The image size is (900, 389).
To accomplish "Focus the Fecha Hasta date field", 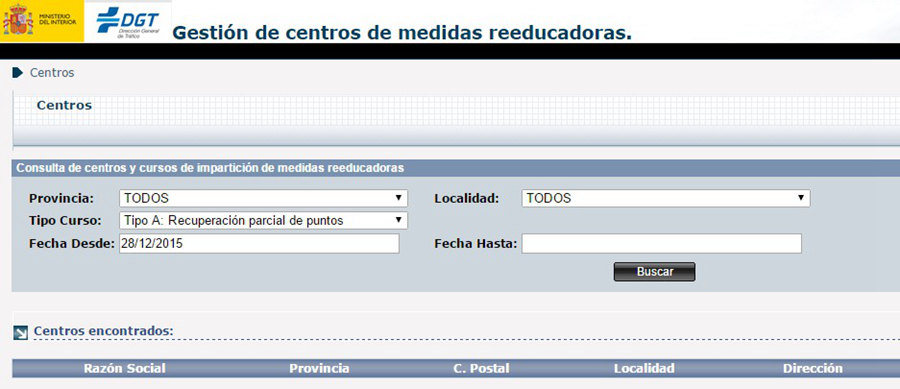I will (x=661, y=243).
